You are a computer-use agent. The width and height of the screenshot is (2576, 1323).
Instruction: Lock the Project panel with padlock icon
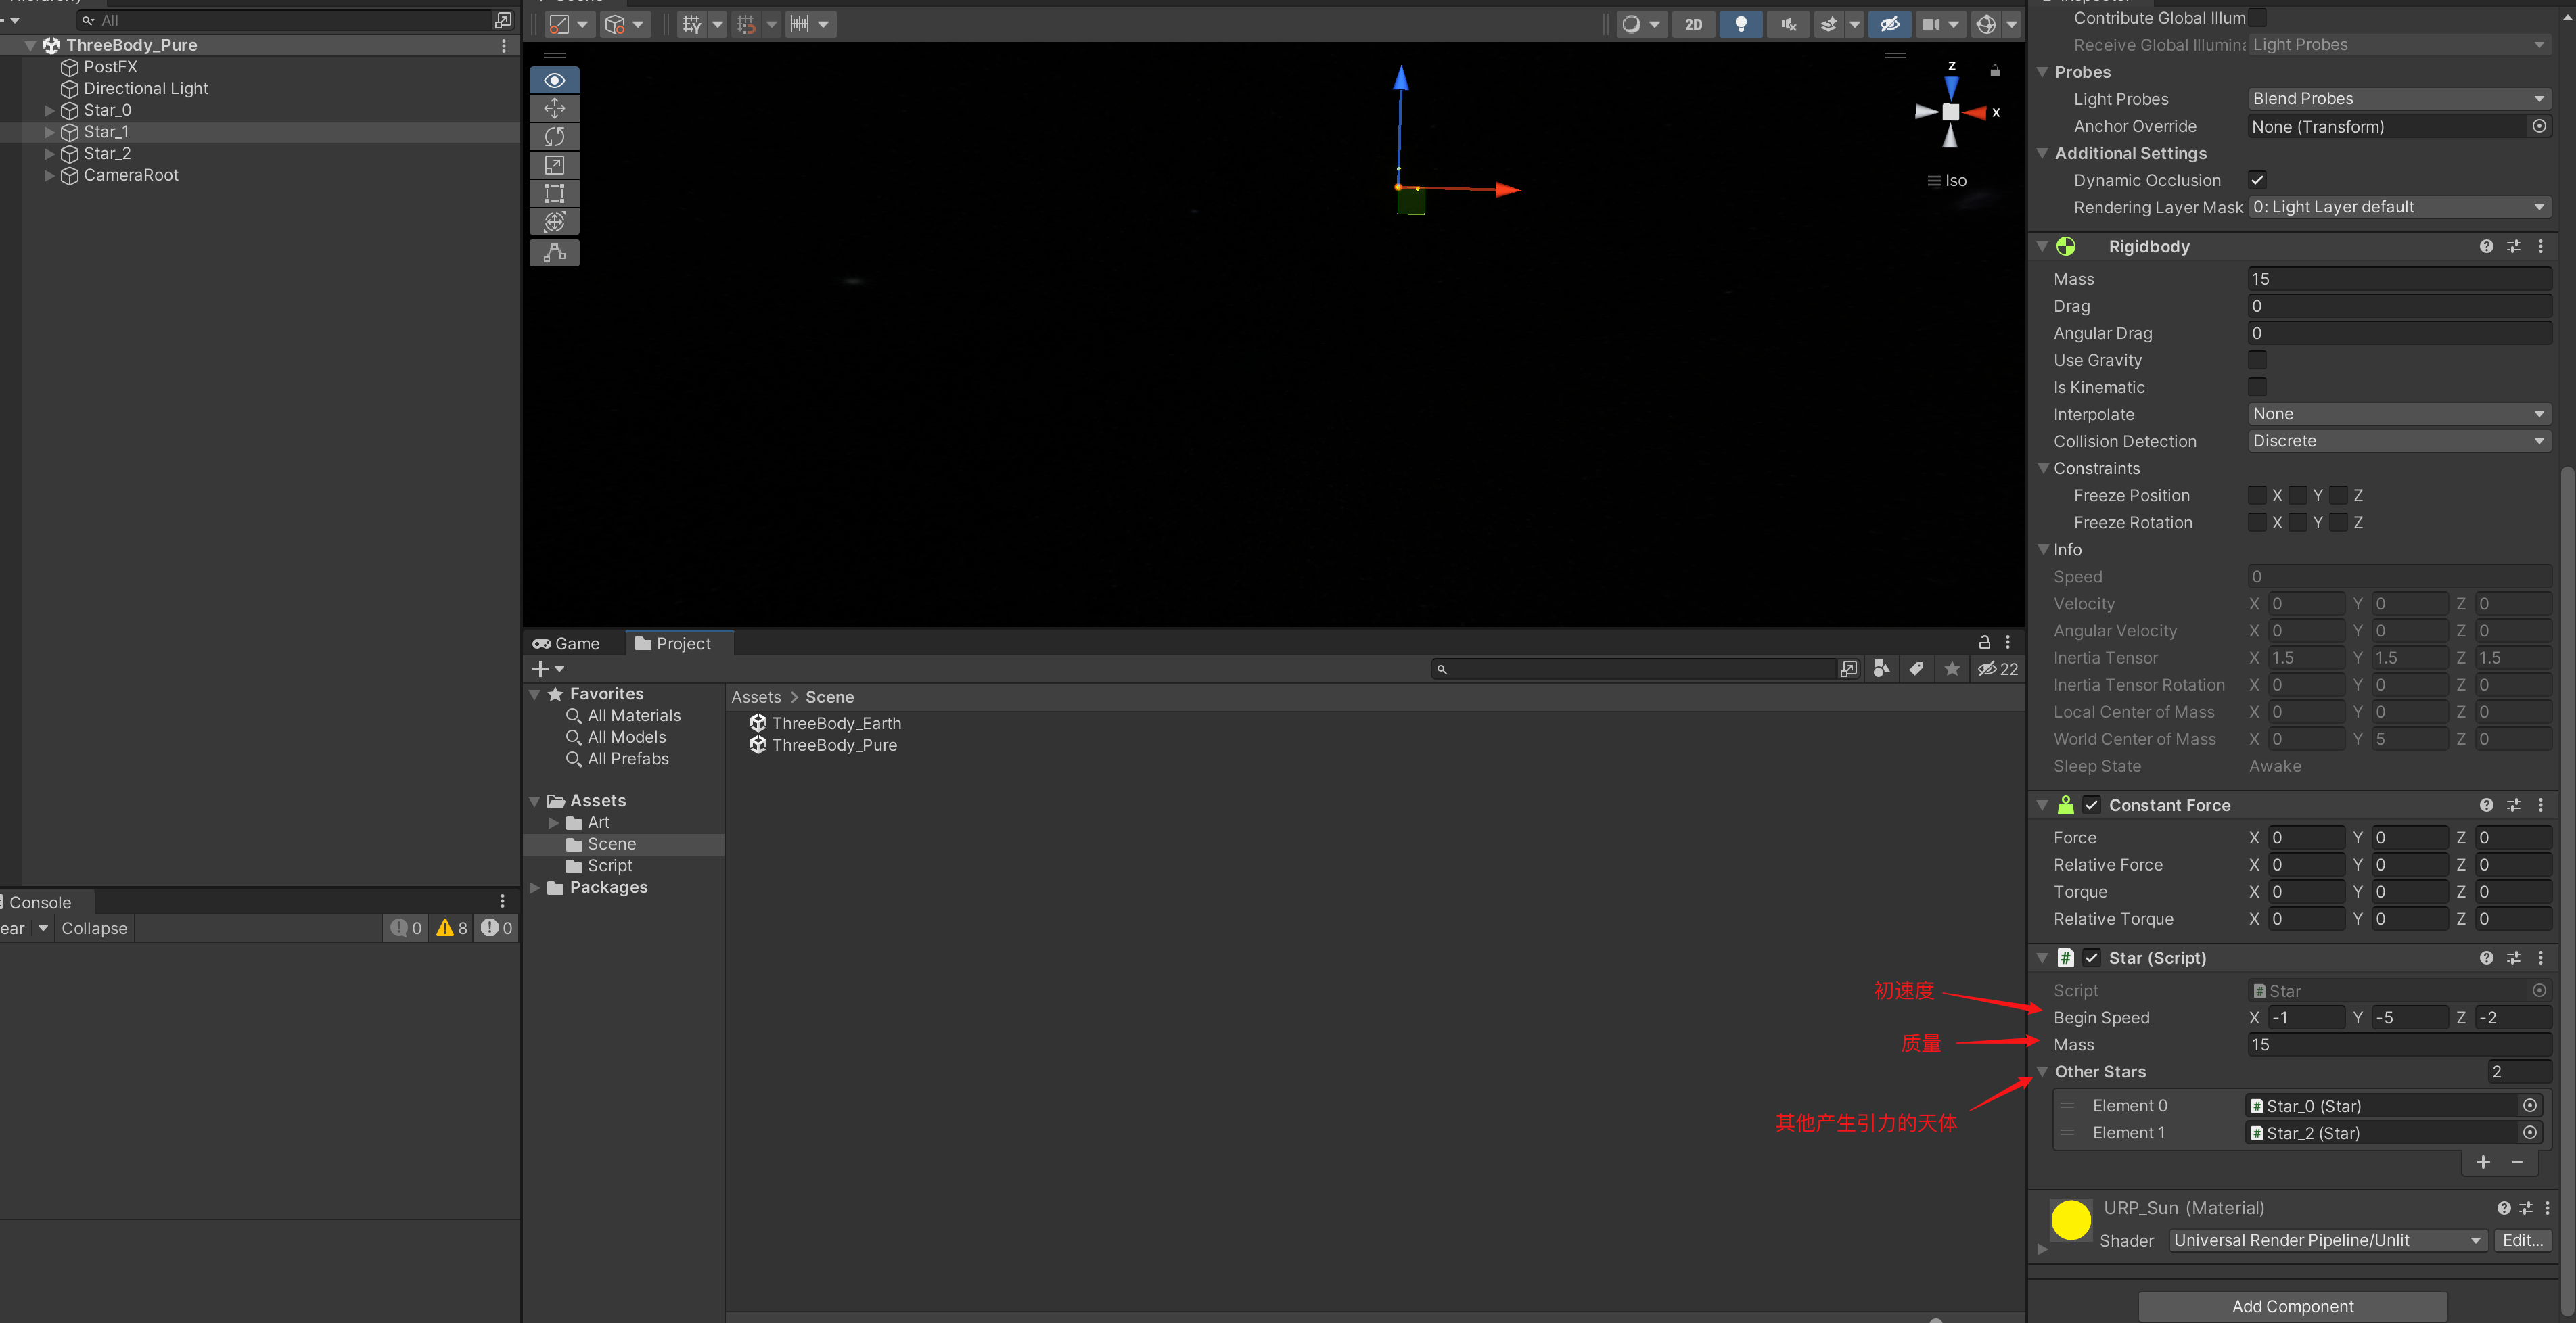[1985, 643]
